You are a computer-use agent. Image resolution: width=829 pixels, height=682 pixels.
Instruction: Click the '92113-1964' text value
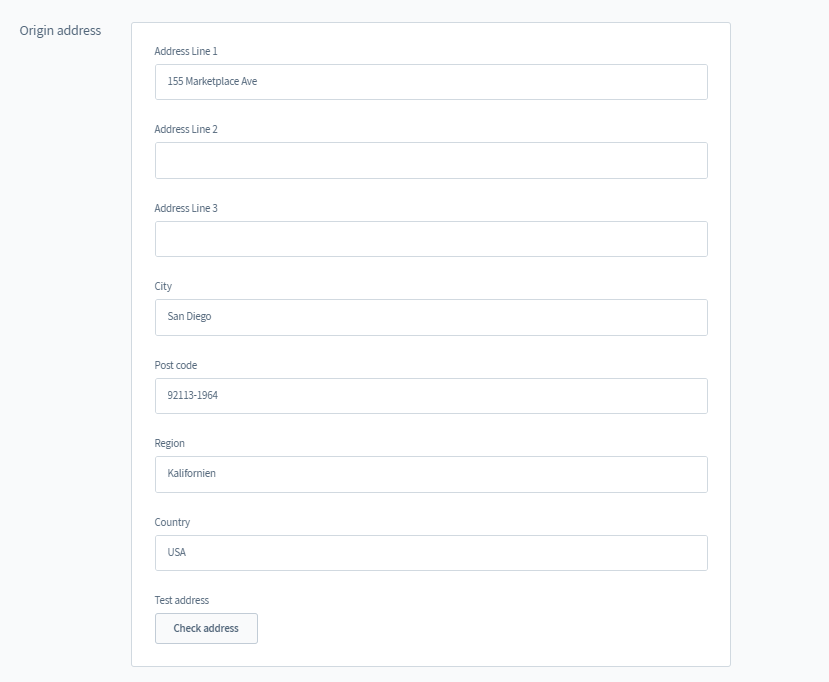pyautogui.click(x=192, y=395)
